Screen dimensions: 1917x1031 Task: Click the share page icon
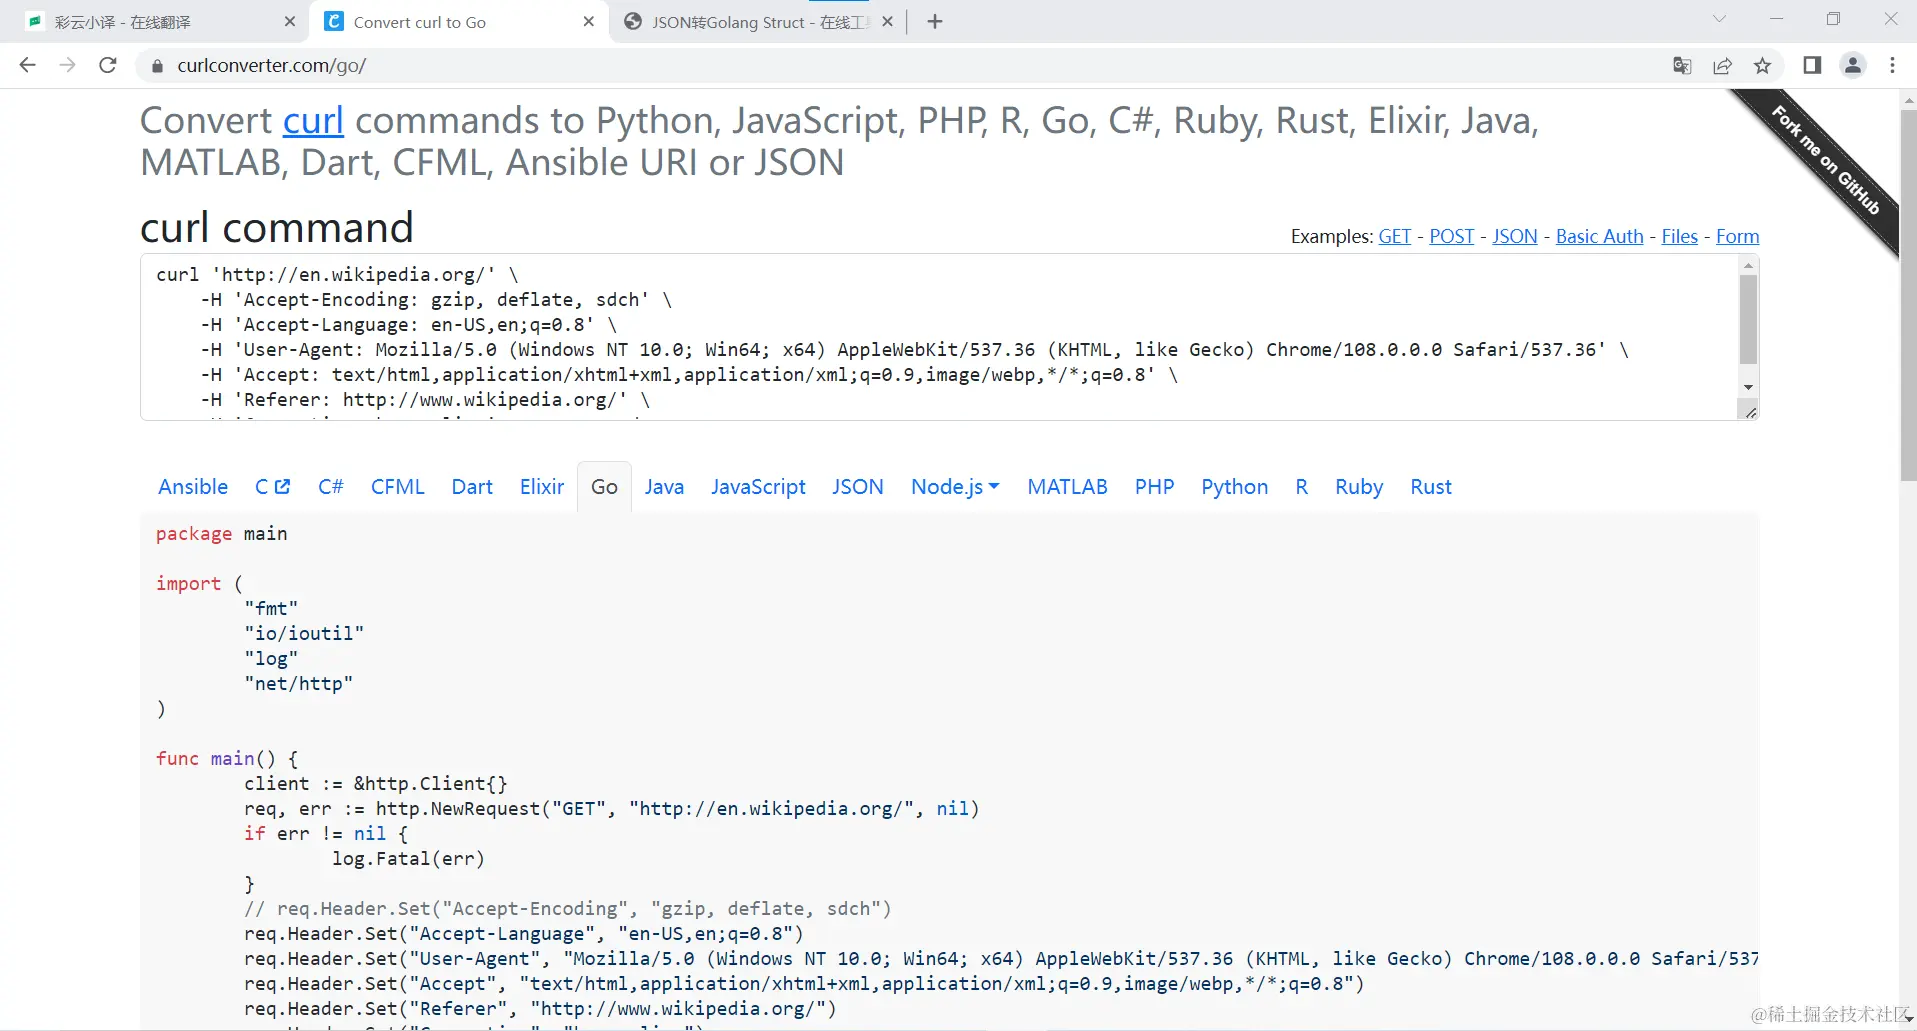tap(1722, 66)
